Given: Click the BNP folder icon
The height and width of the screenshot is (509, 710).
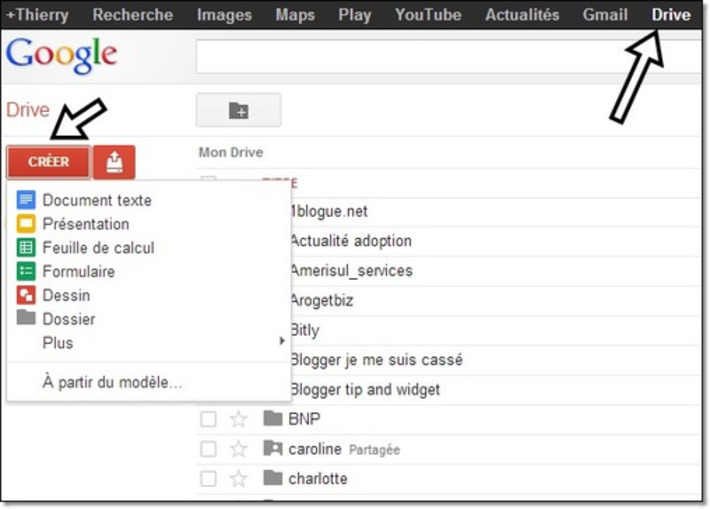Looking at the screenshot, I should coord(273,418).
